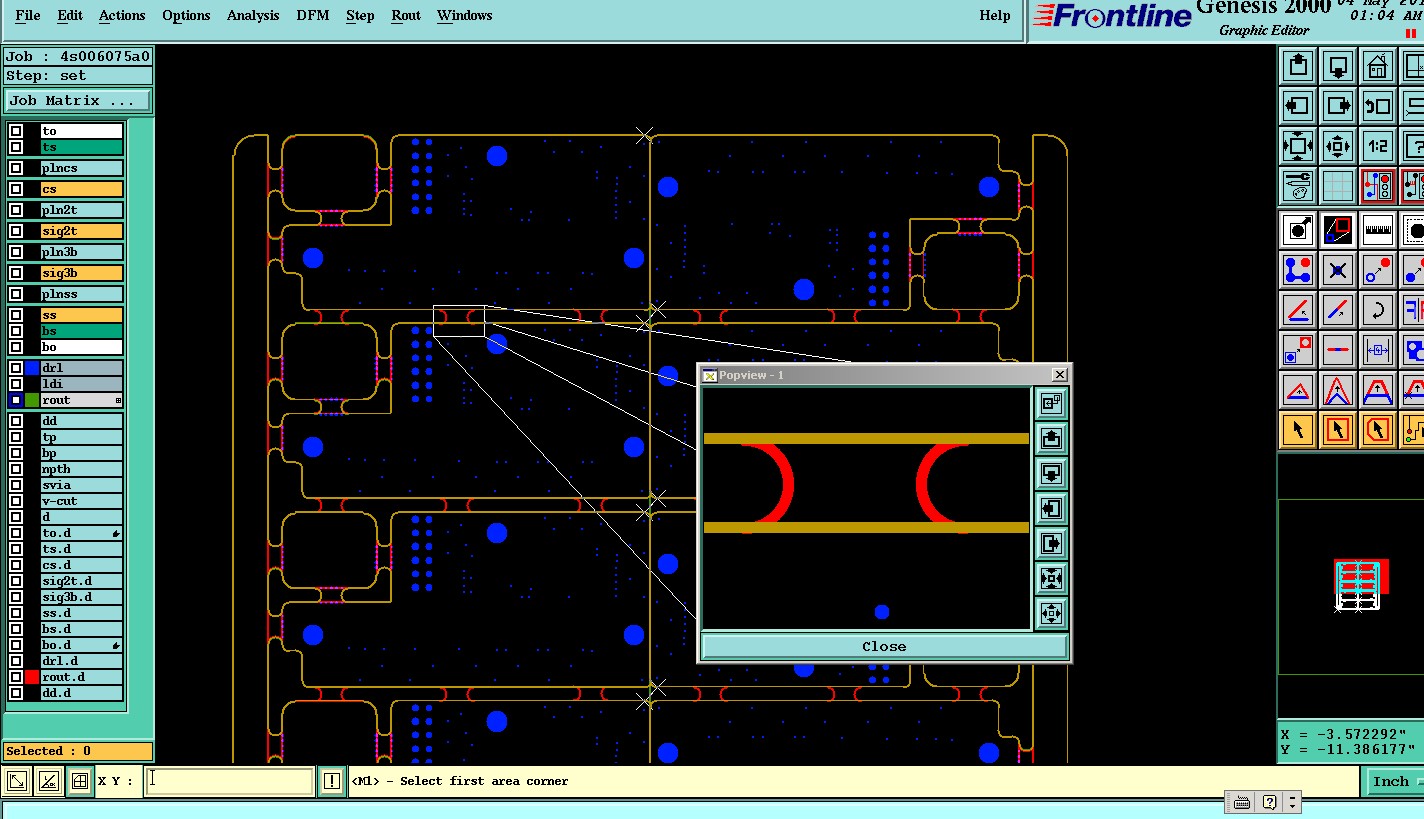Toggle the checkbox for layer to
The width and height of the screenshot is (1424, 819).
point(16,131)
